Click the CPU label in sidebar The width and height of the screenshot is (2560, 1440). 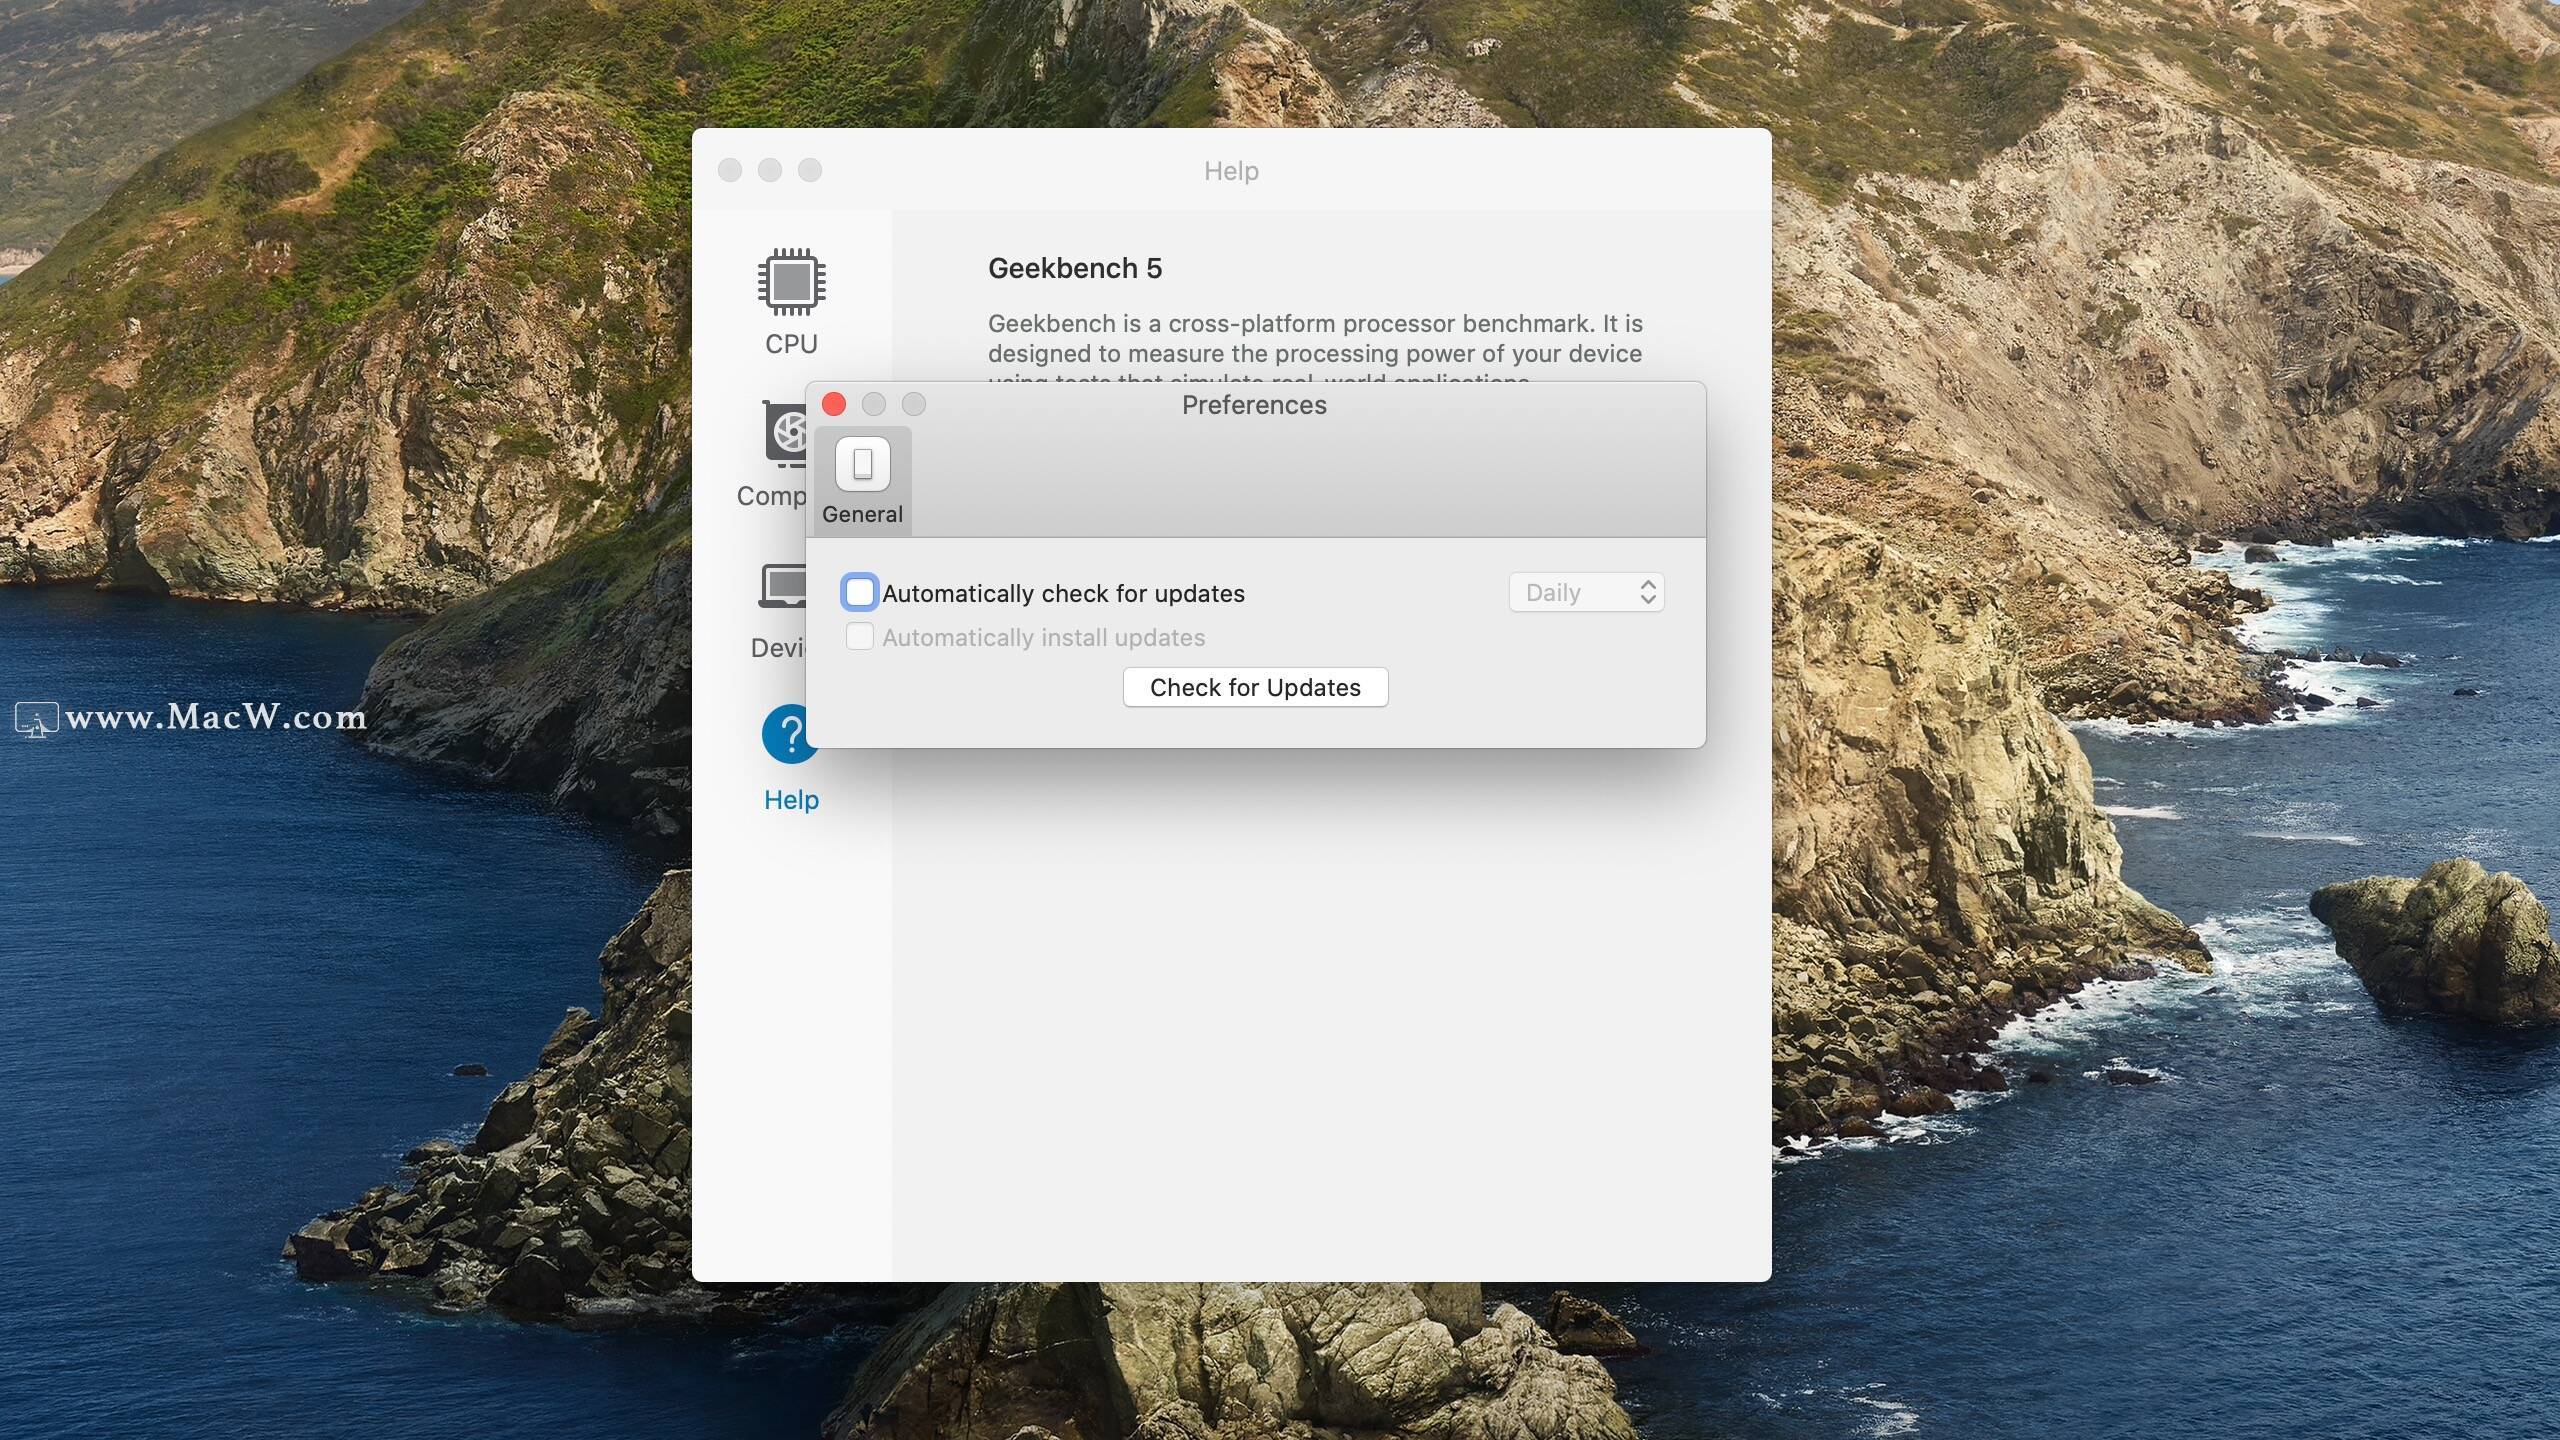[791, 344]
